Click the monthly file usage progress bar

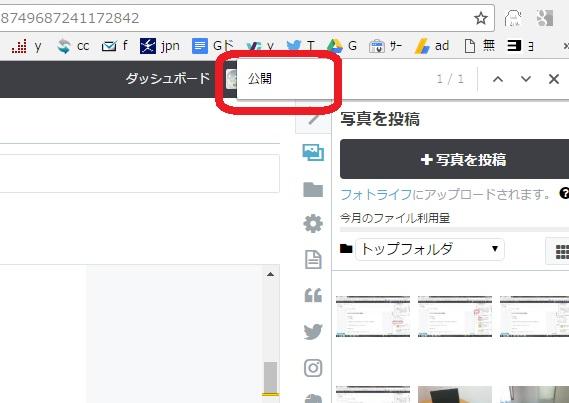[x=454, y=229]
